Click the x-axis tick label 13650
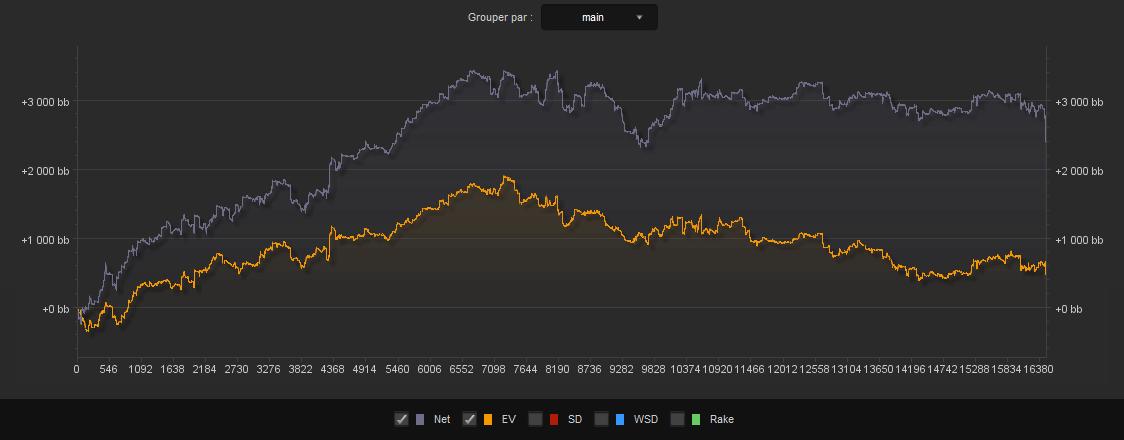This screenshot has height=440, width=1124. coord(878,370)
